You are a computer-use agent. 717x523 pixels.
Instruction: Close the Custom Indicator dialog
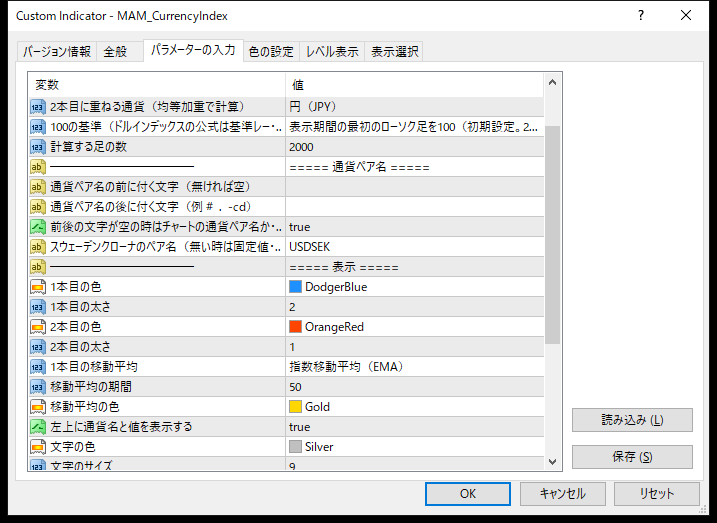pyautogui.click(x=685, y=16)
